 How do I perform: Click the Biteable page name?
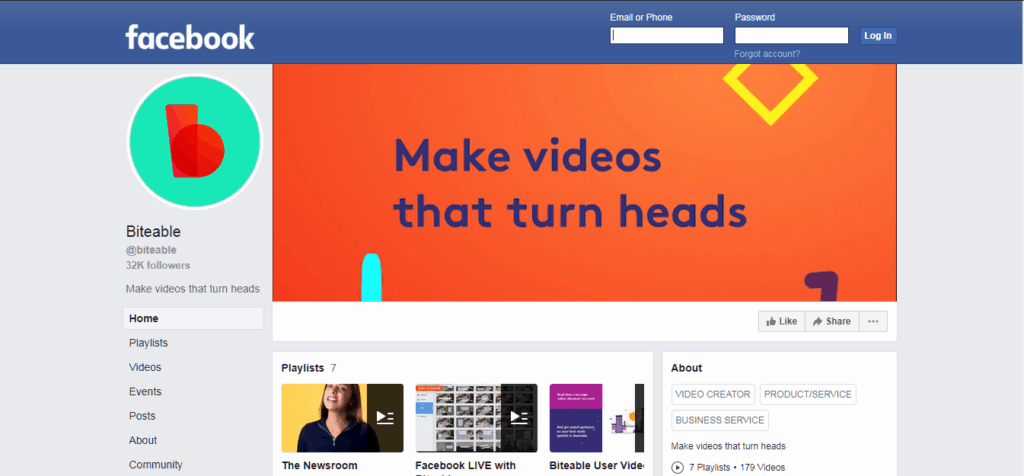tap(153, 232)
